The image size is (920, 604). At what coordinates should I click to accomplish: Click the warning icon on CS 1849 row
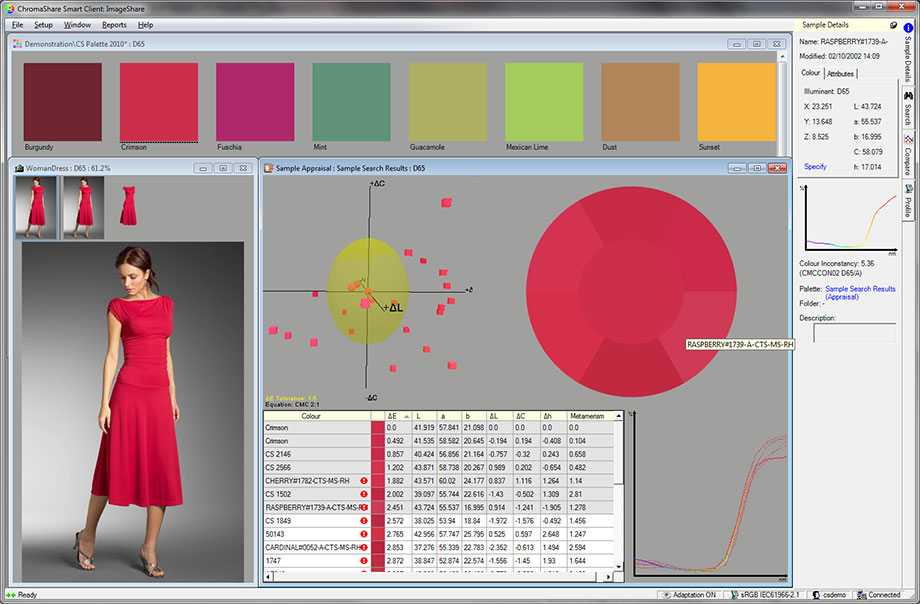(x=364, y=521)
